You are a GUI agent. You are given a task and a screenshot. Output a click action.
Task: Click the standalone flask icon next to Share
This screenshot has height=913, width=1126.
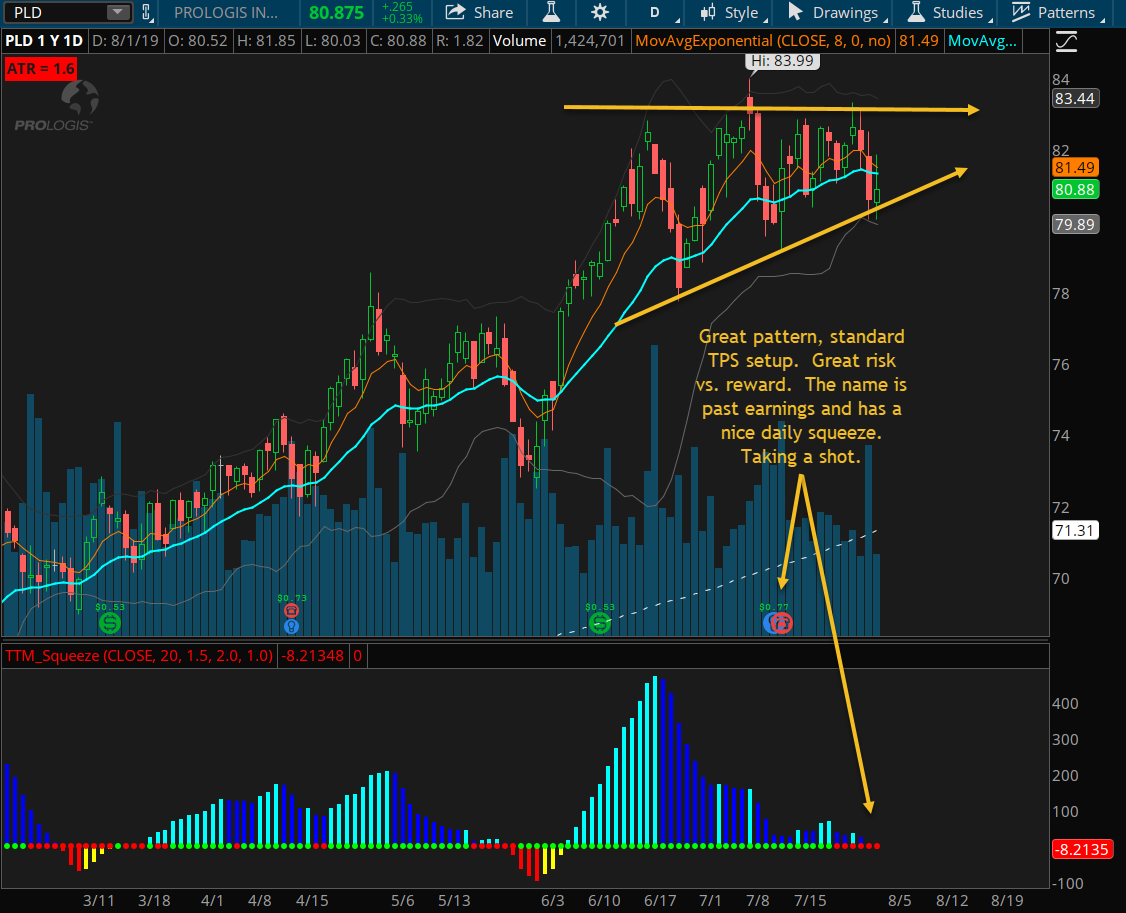[x=551, y=12]
